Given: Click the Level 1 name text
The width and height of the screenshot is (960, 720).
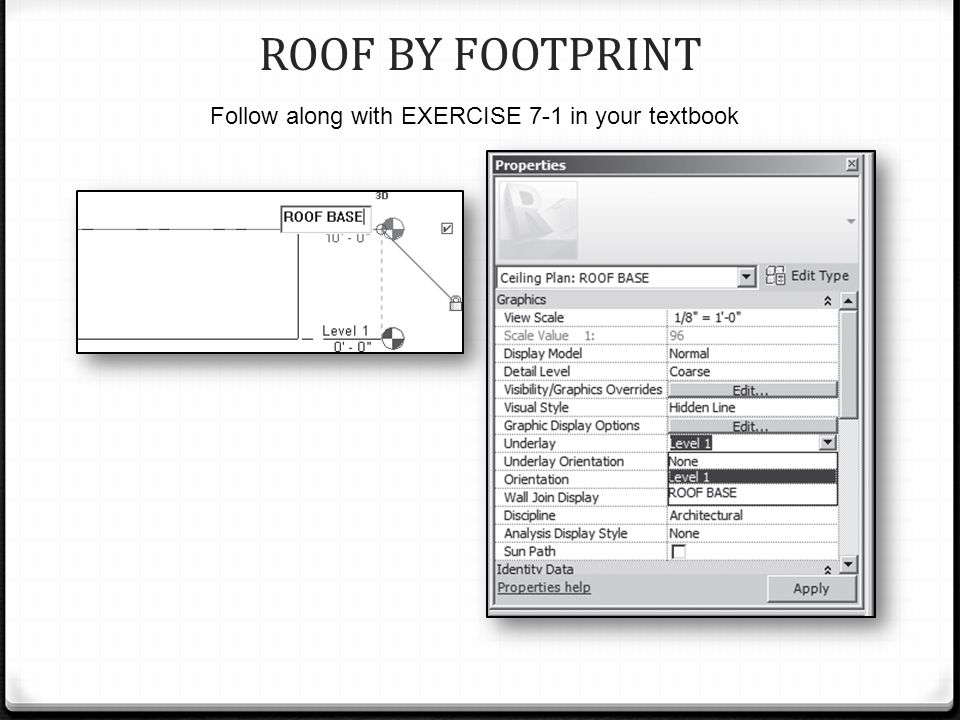Looking at the screenshot, I should click(x=345, y=331).
